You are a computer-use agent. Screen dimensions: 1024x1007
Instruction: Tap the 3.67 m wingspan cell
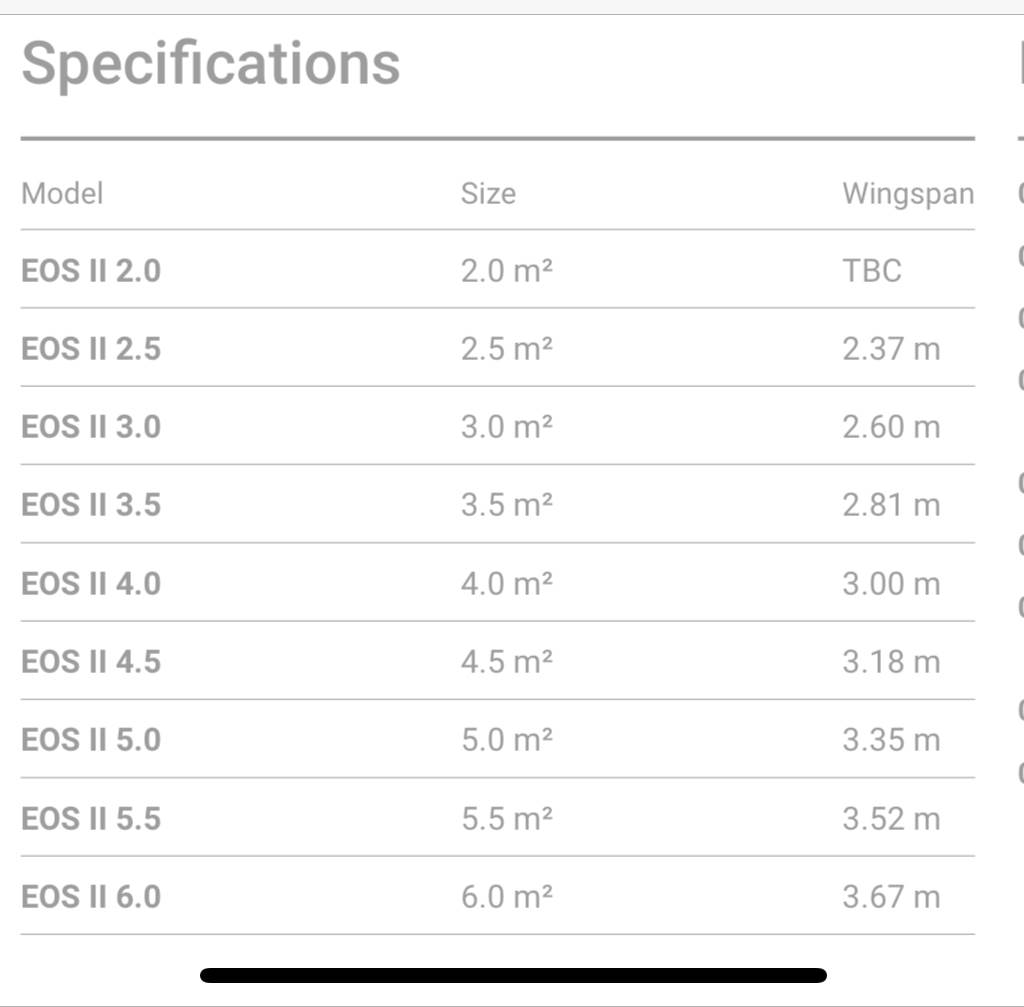[891, 896]
